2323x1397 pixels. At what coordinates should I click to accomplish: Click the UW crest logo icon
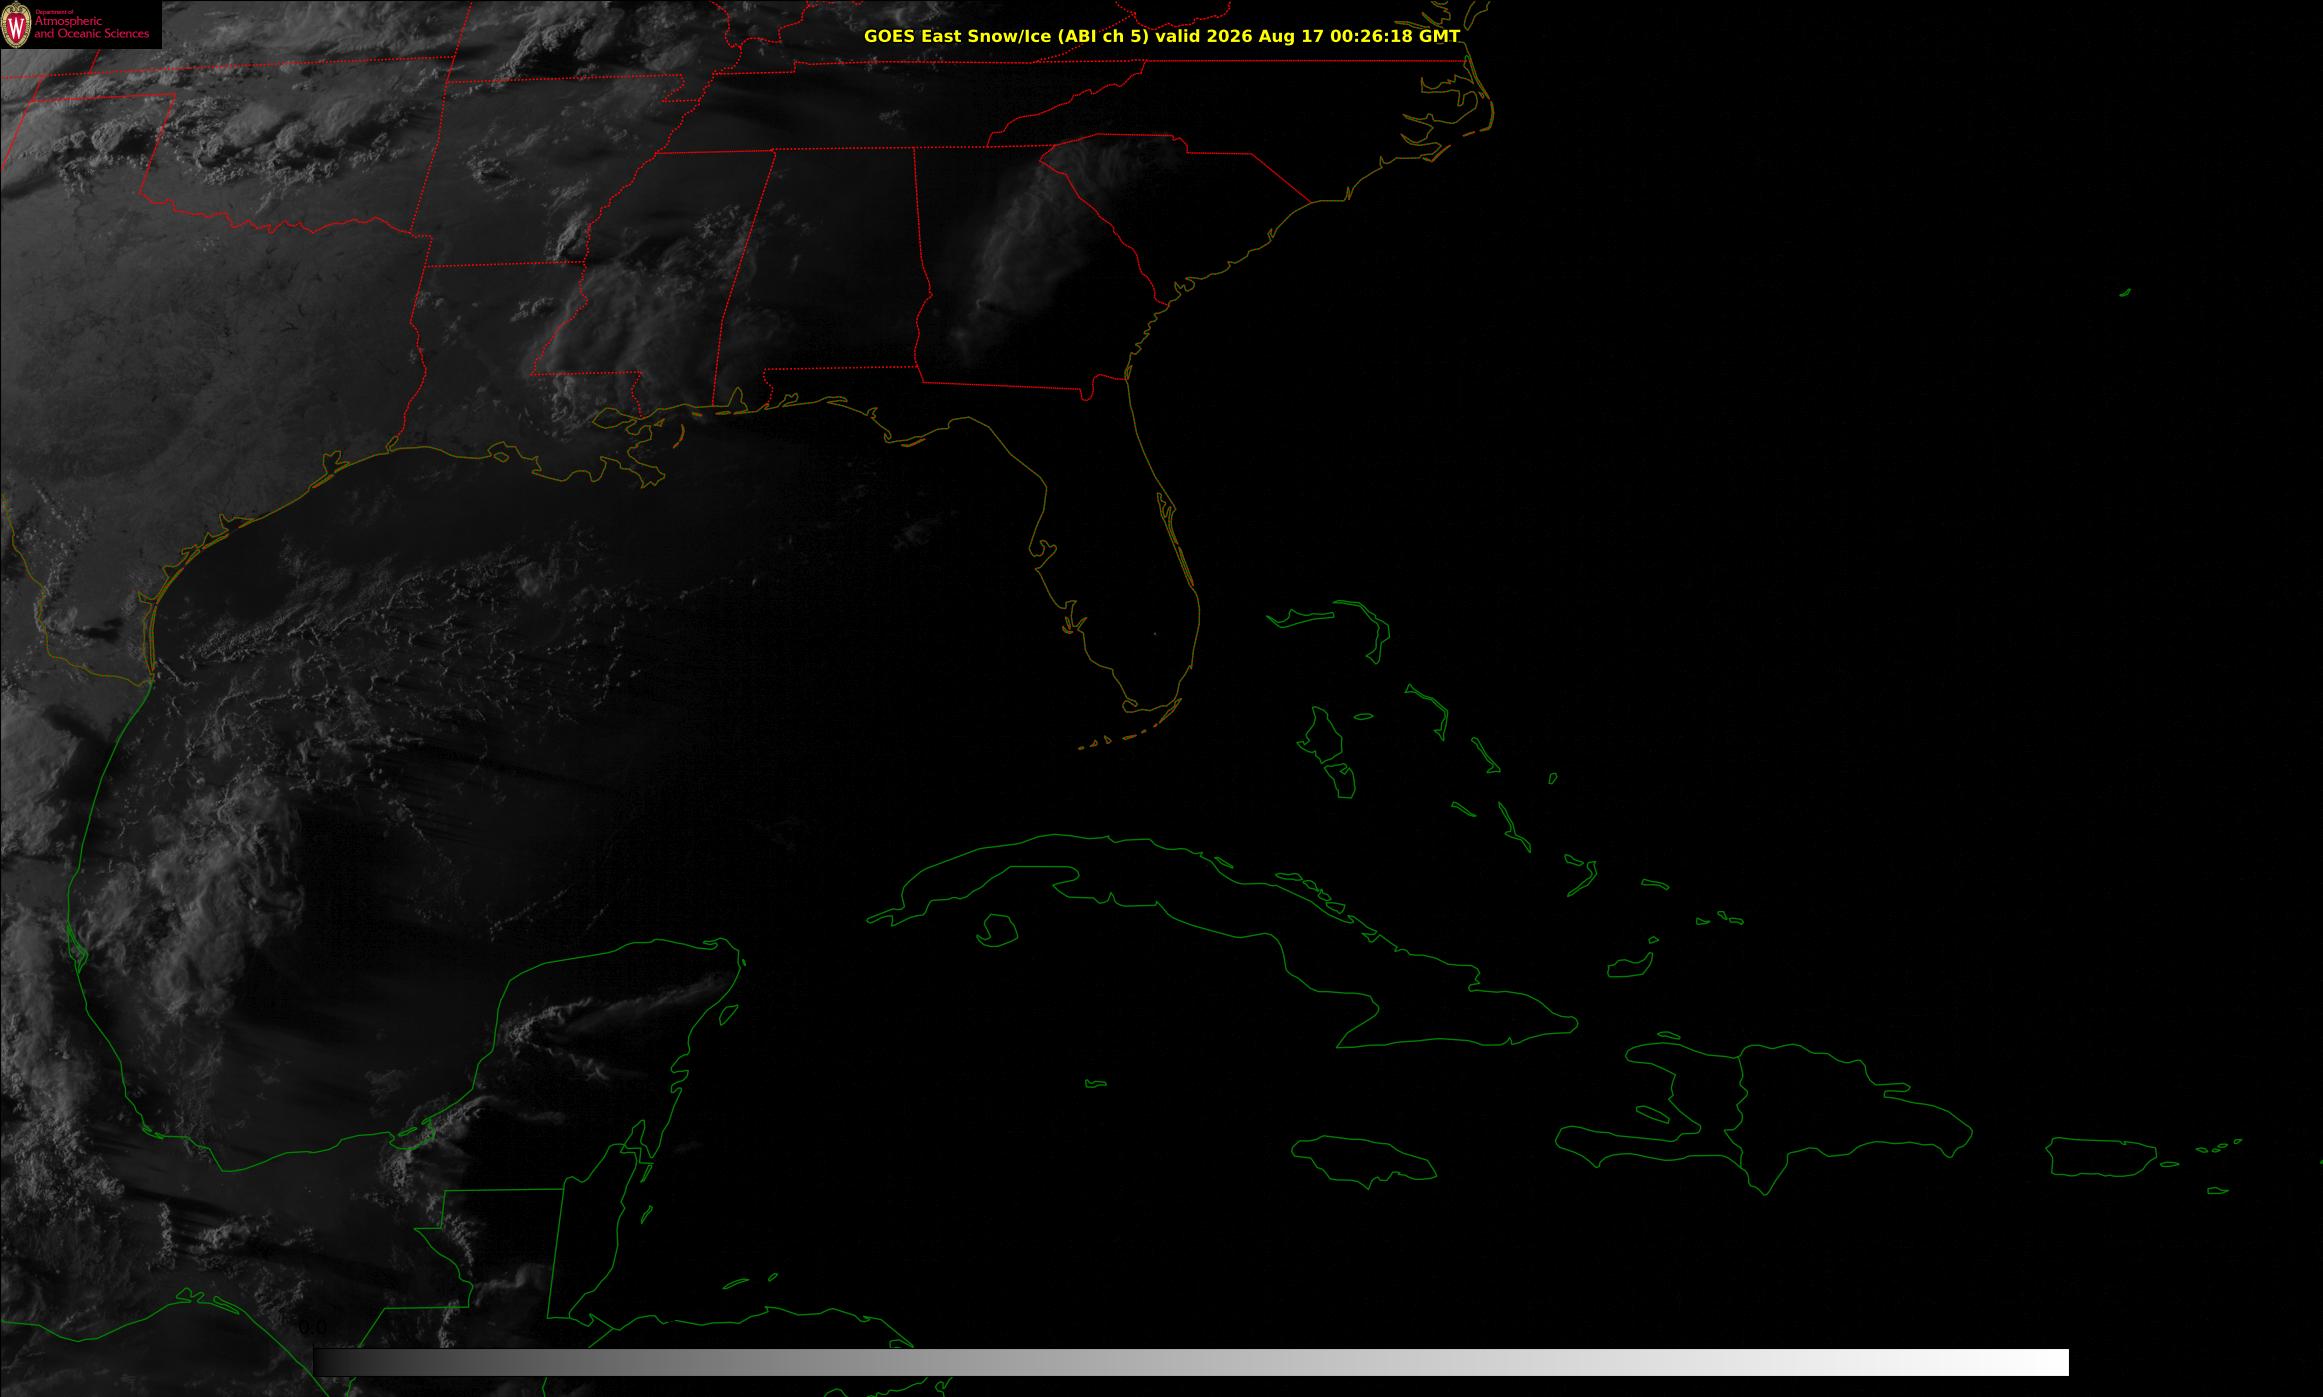pyautogui.click(x=17, y=26)
